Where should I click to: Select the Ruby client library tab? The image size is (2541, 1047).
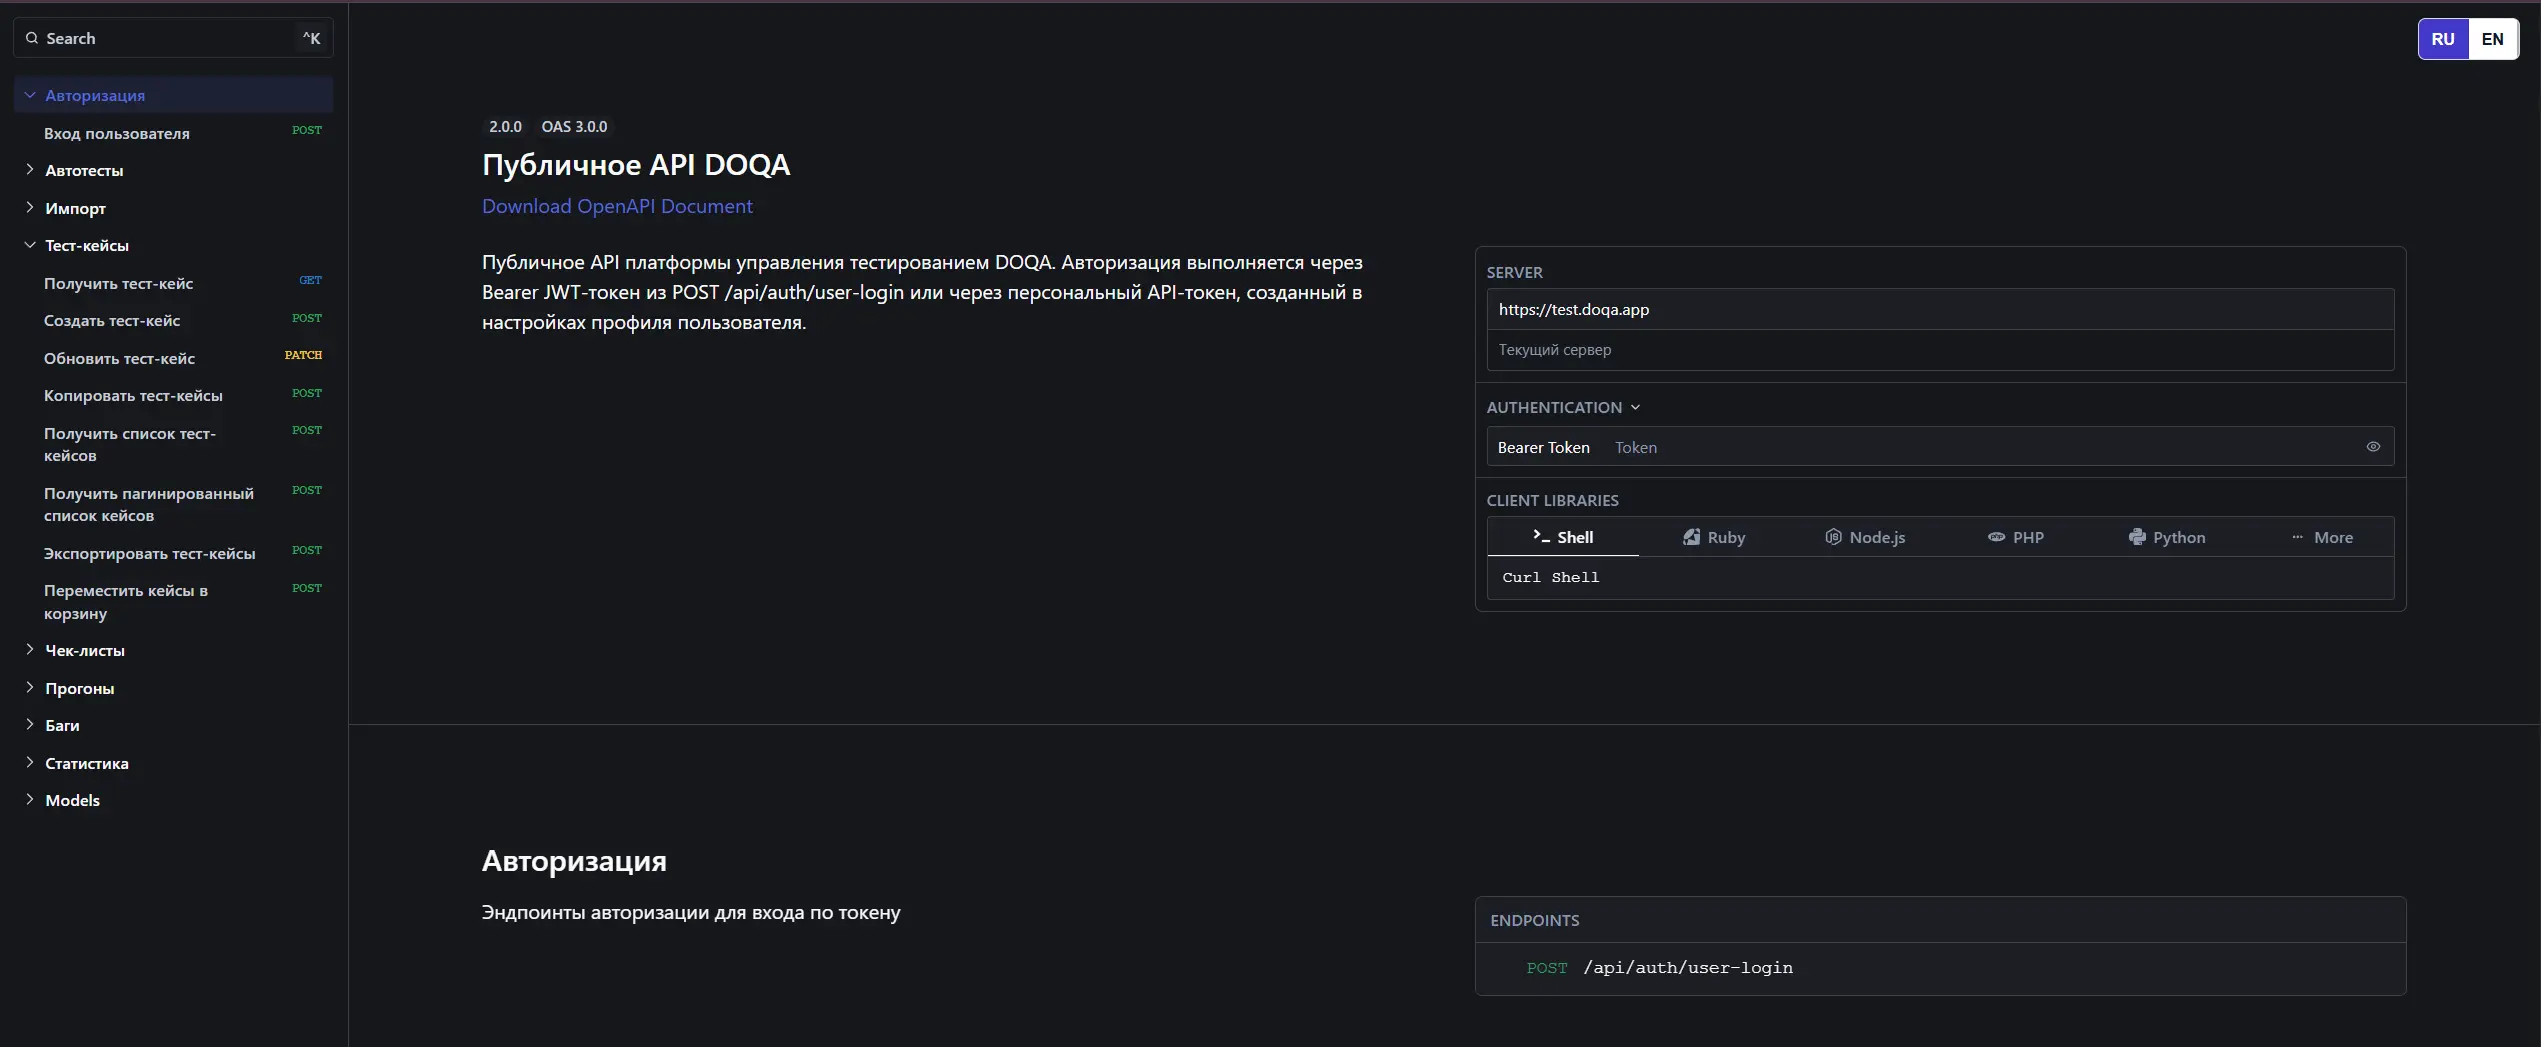(x=1714, y=537)
